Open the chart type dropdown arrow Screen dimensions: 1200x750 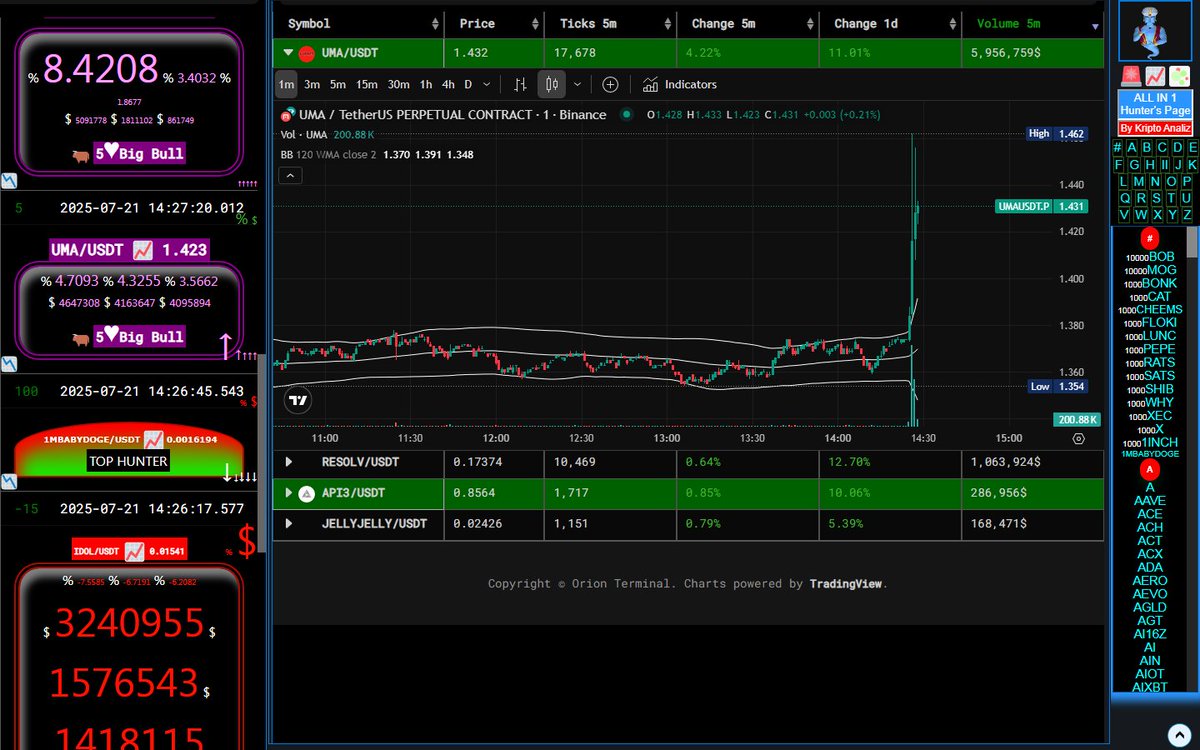[577, 85]
